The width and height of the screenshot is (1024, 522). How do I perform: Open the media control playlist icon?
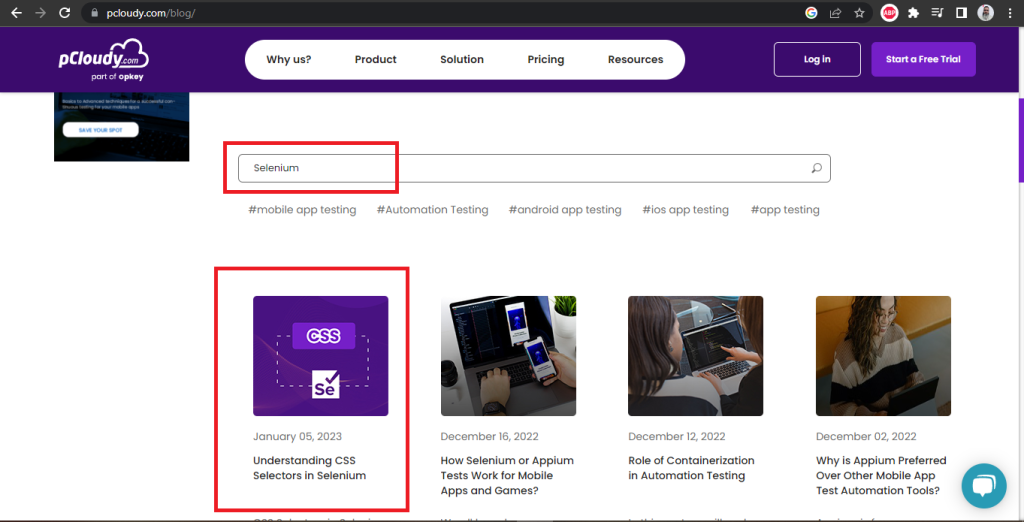pyautogui.click(x=937, y=13)
